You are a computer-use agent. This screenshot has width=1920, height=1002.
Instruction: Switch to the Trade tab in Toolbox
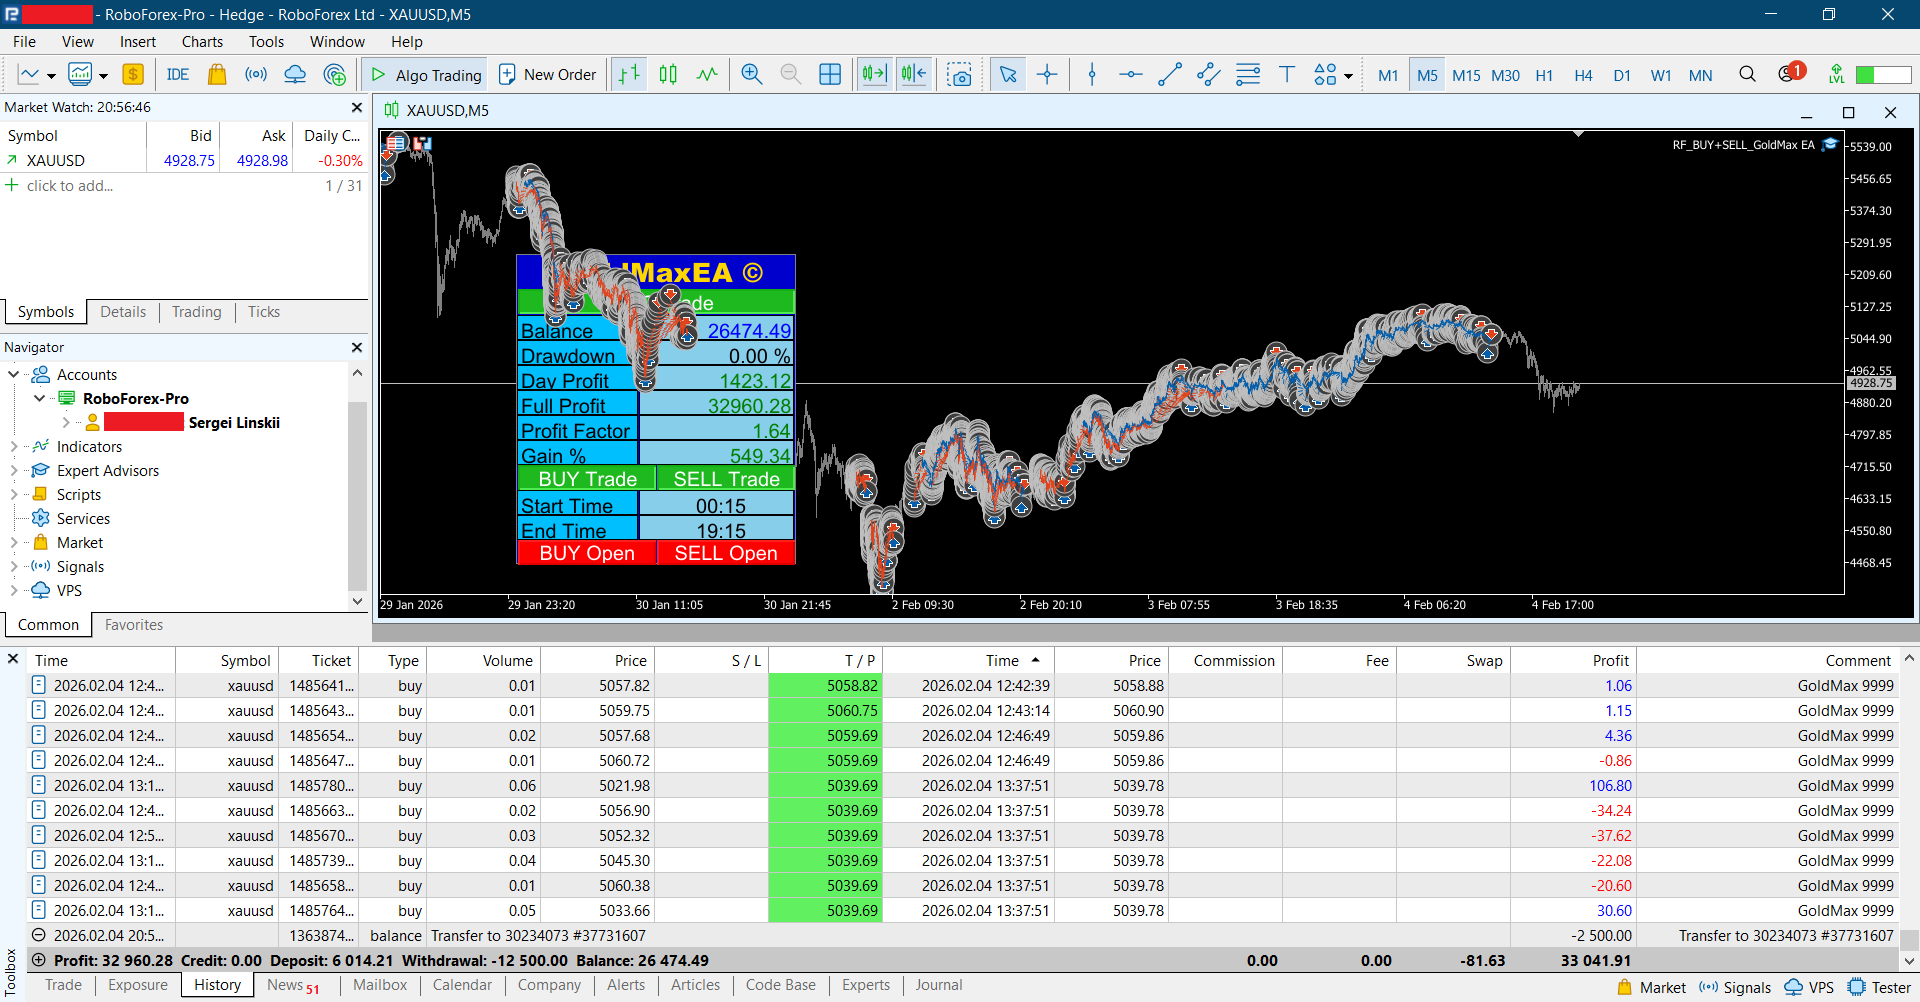coord(63,985)
